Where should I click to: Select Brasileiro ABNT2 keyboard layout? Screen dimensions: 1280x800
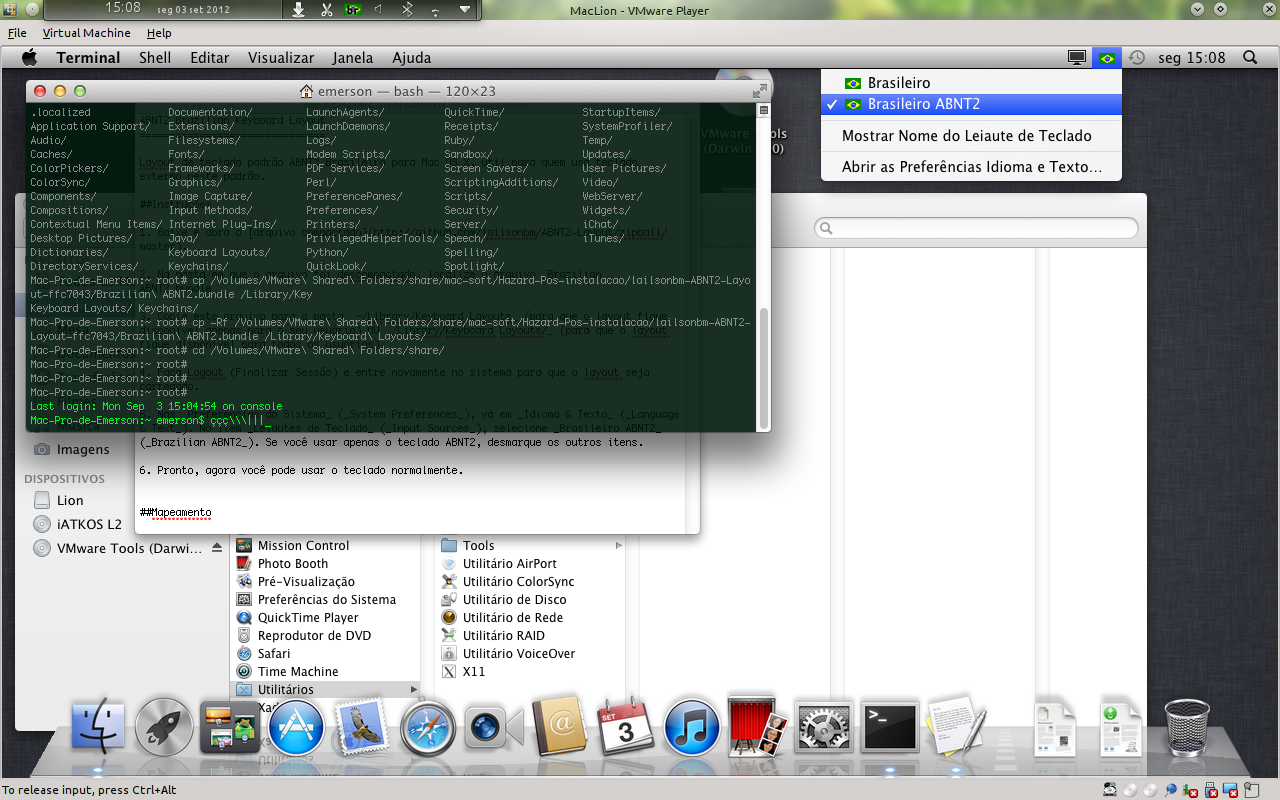pos(971,104)
